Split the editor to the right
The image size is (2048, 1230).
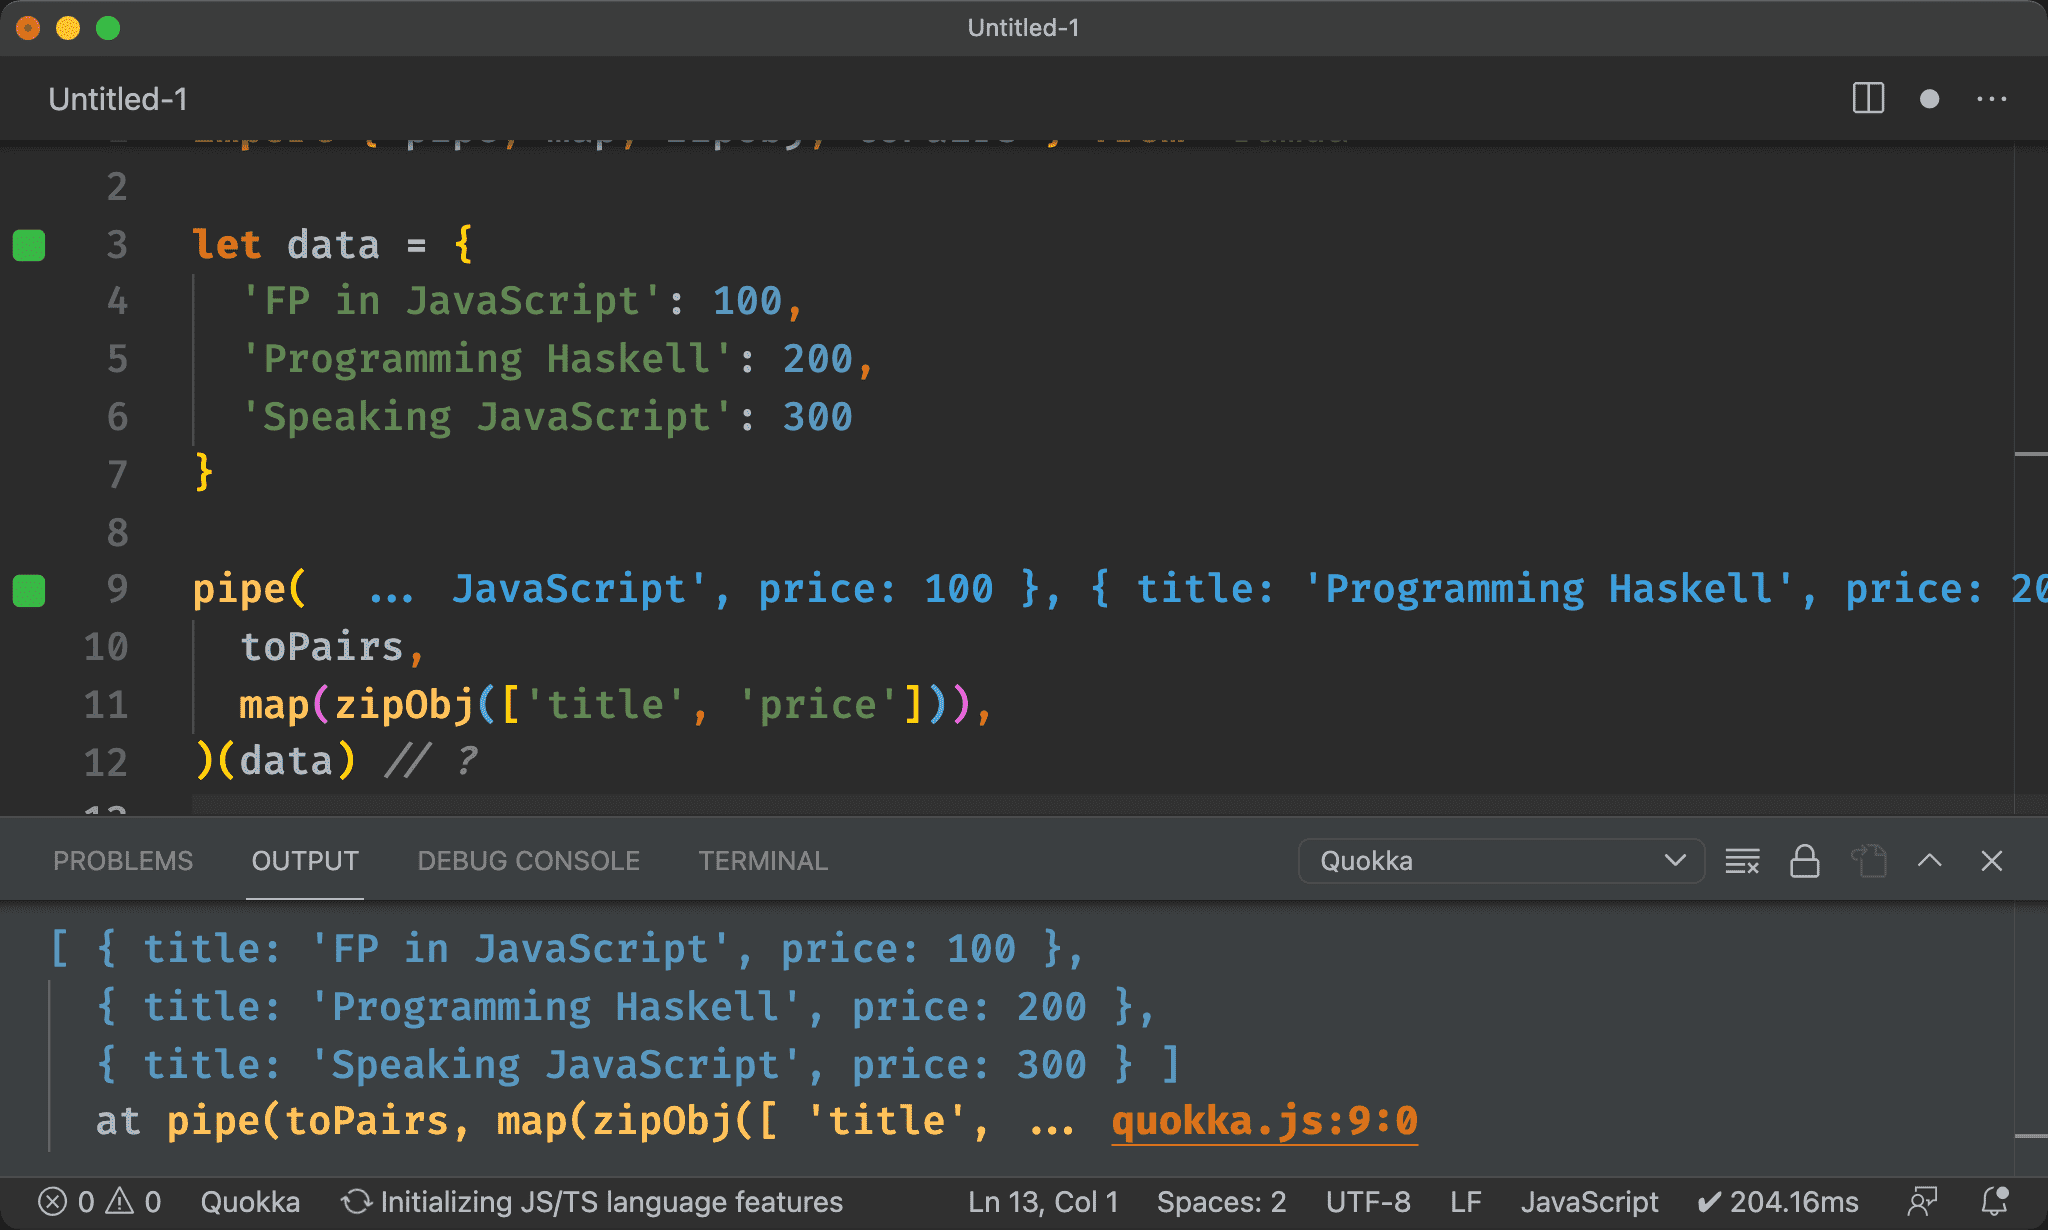pyautogui.click(x=1868, y=99)
